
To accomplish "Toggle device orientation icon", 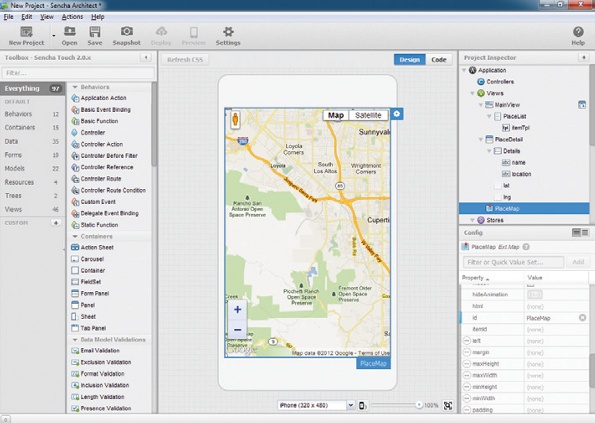I will pyautogui.click(x=362, y=406).
